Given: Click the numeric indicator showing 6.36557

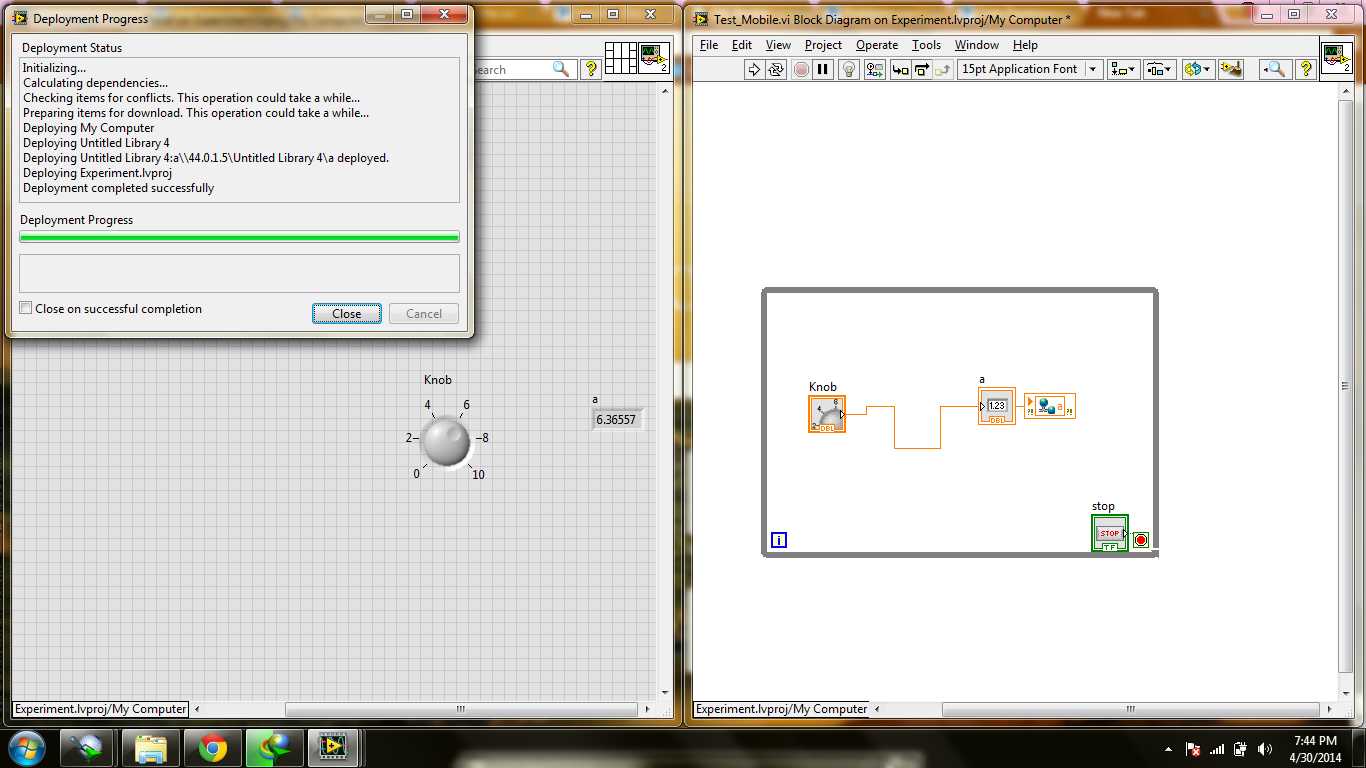Looking at the screenshot, I should [x=616, y=419].
